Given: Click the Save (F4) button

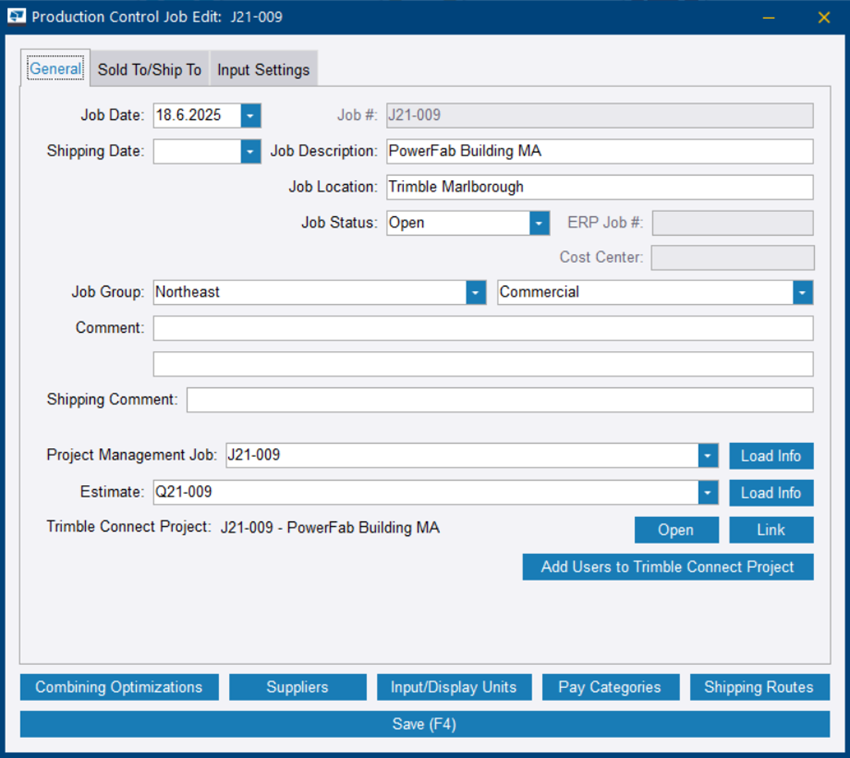Looking at the screenshot, I should coord(424,724).
